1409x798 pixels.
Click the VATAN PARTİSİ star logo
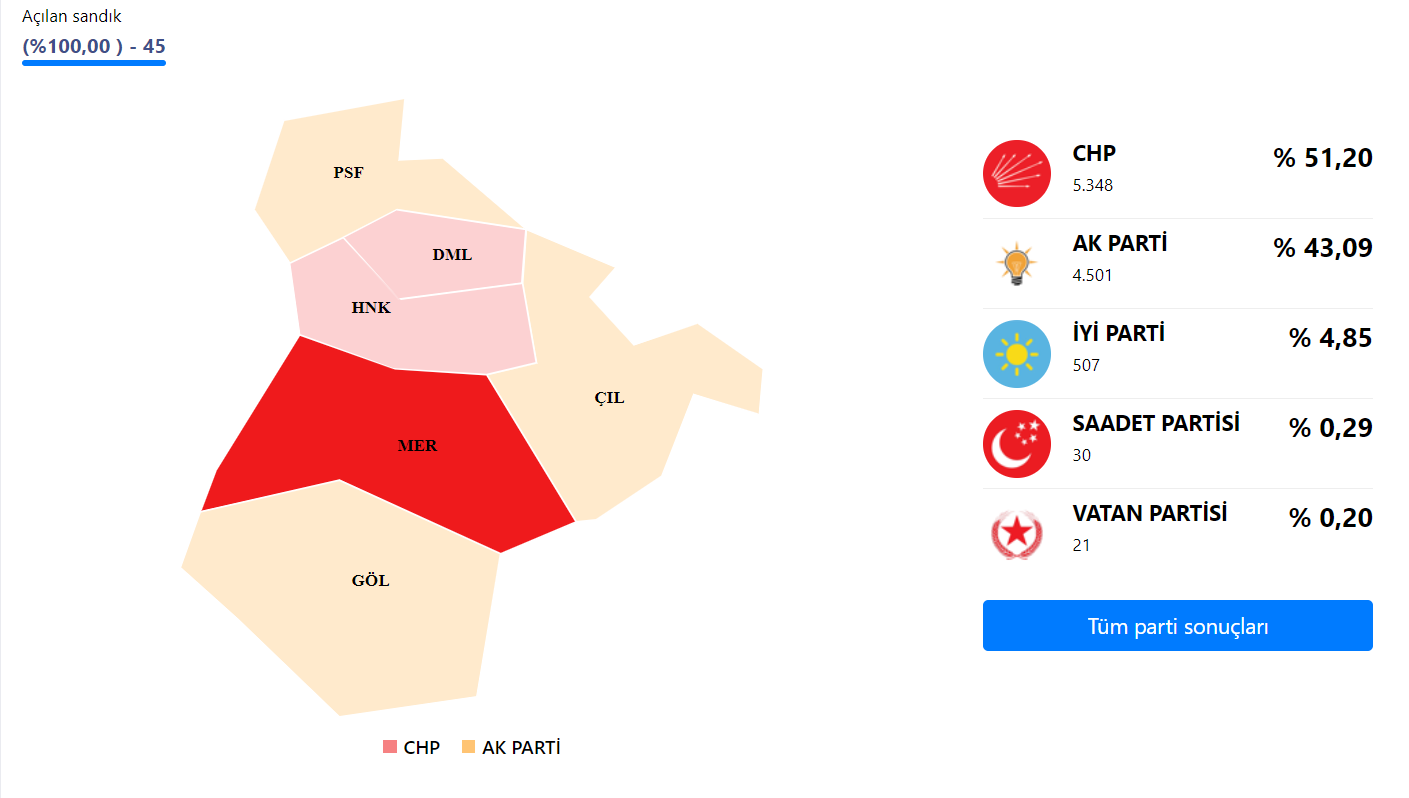tap(1017, 534)
